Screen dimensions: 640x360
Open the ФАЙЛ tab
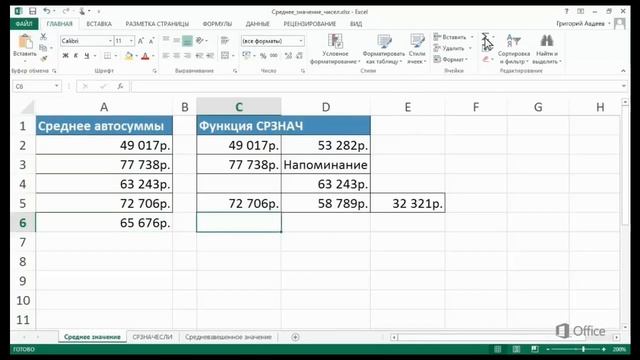point(24,24)
